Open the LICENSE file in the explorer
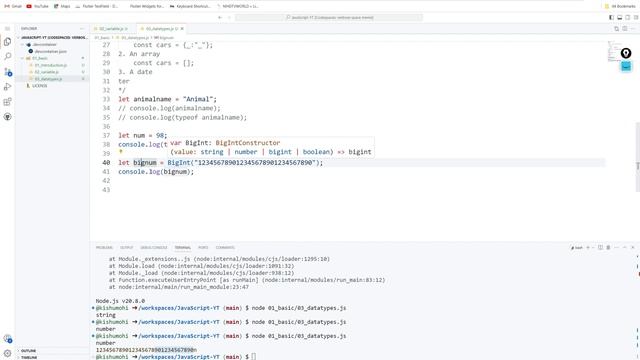 [53, 86]
